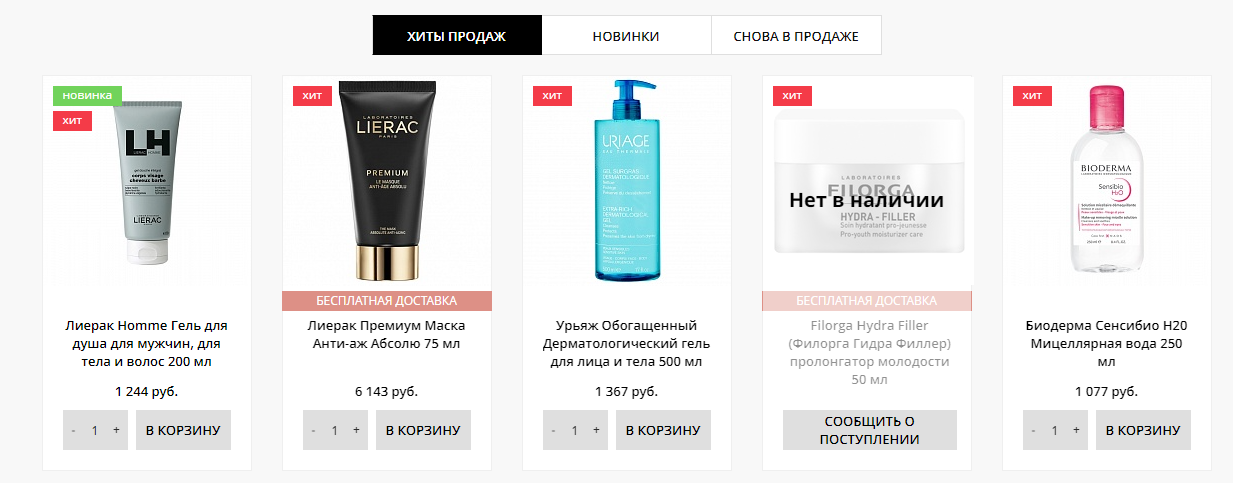
Task: Open Filorga Hydra Filler product title link
Action: tap(867, 353)
